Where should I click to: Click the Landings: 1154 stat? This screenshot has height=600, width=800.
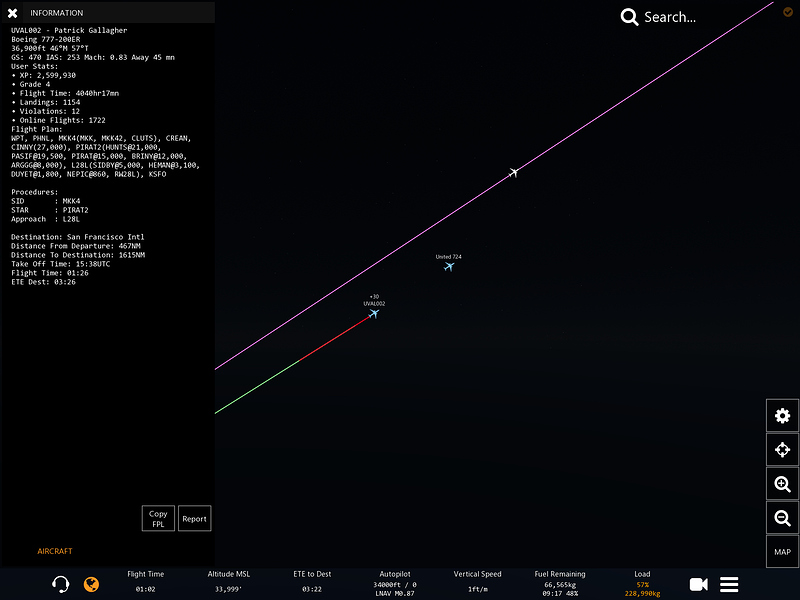(x=45, y=102)
